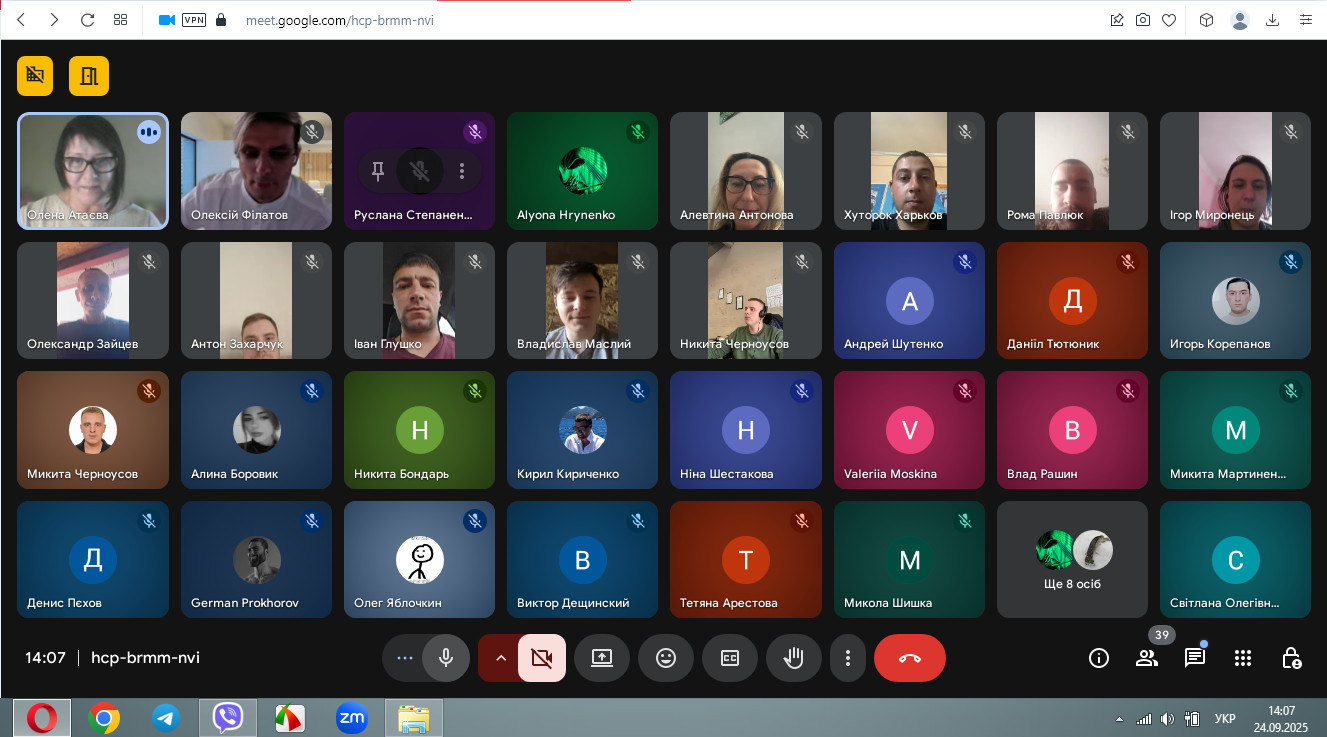Start screen sharing with Present button
The height and width of the screenshot is (737, 1327).
coord(602,658)
